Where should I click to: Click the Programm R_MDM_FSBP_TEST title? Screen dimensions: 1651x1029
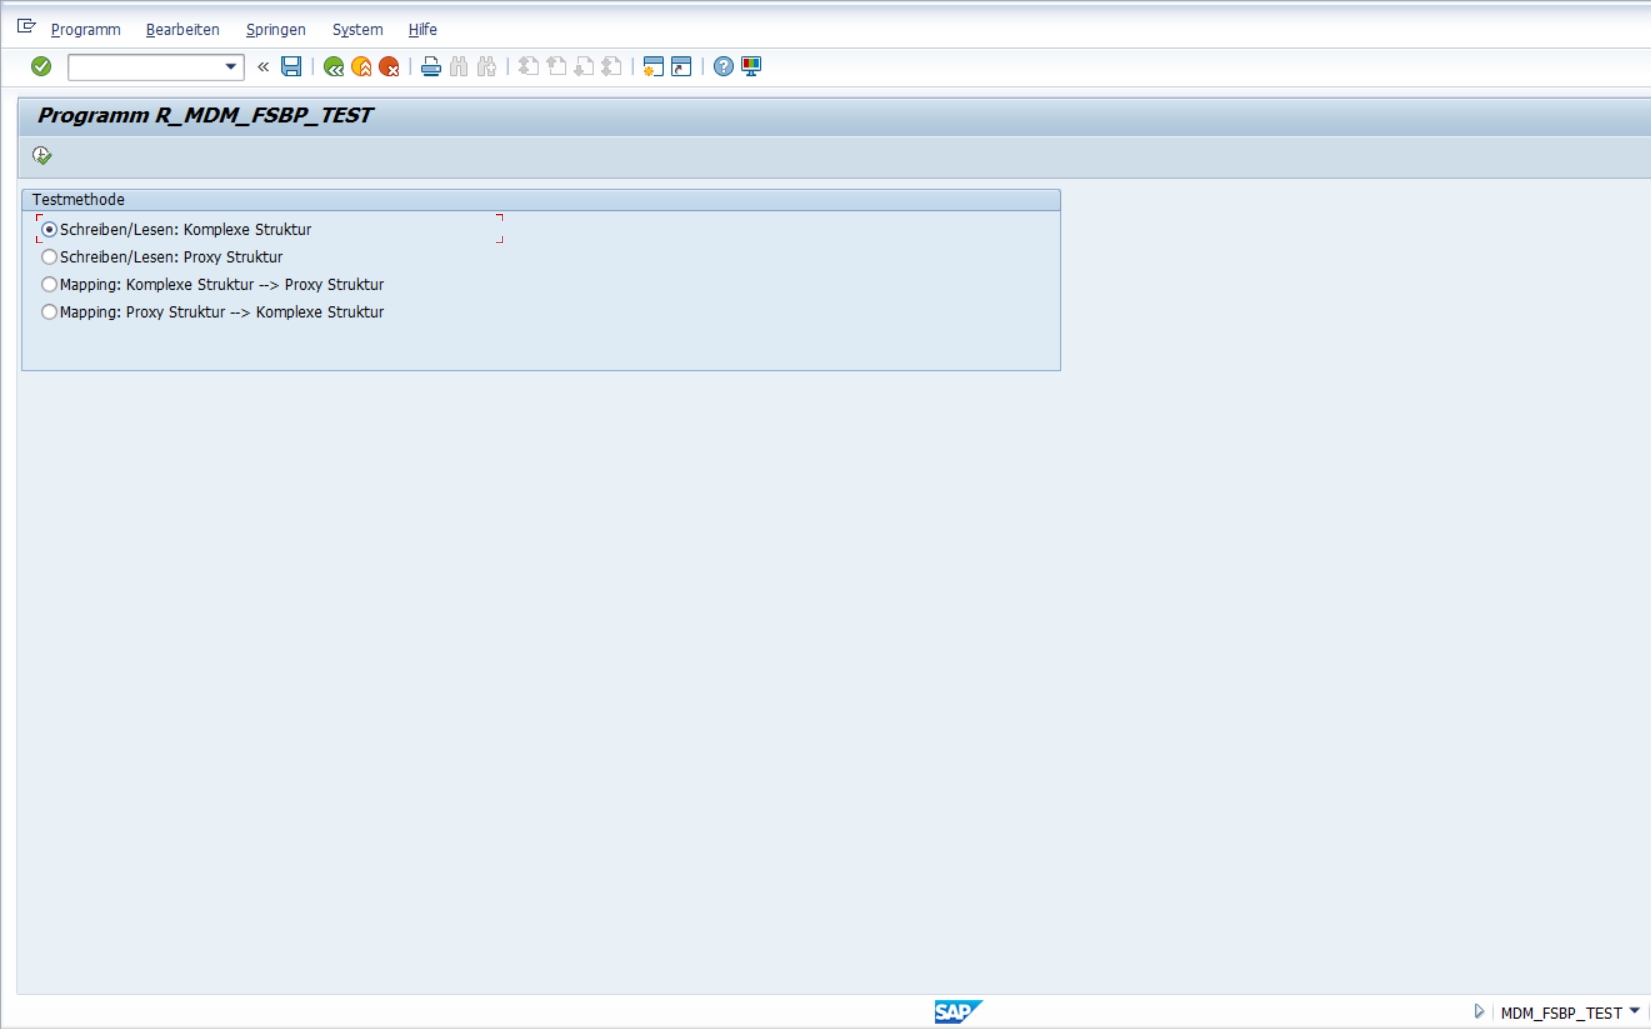click(205, 116)
